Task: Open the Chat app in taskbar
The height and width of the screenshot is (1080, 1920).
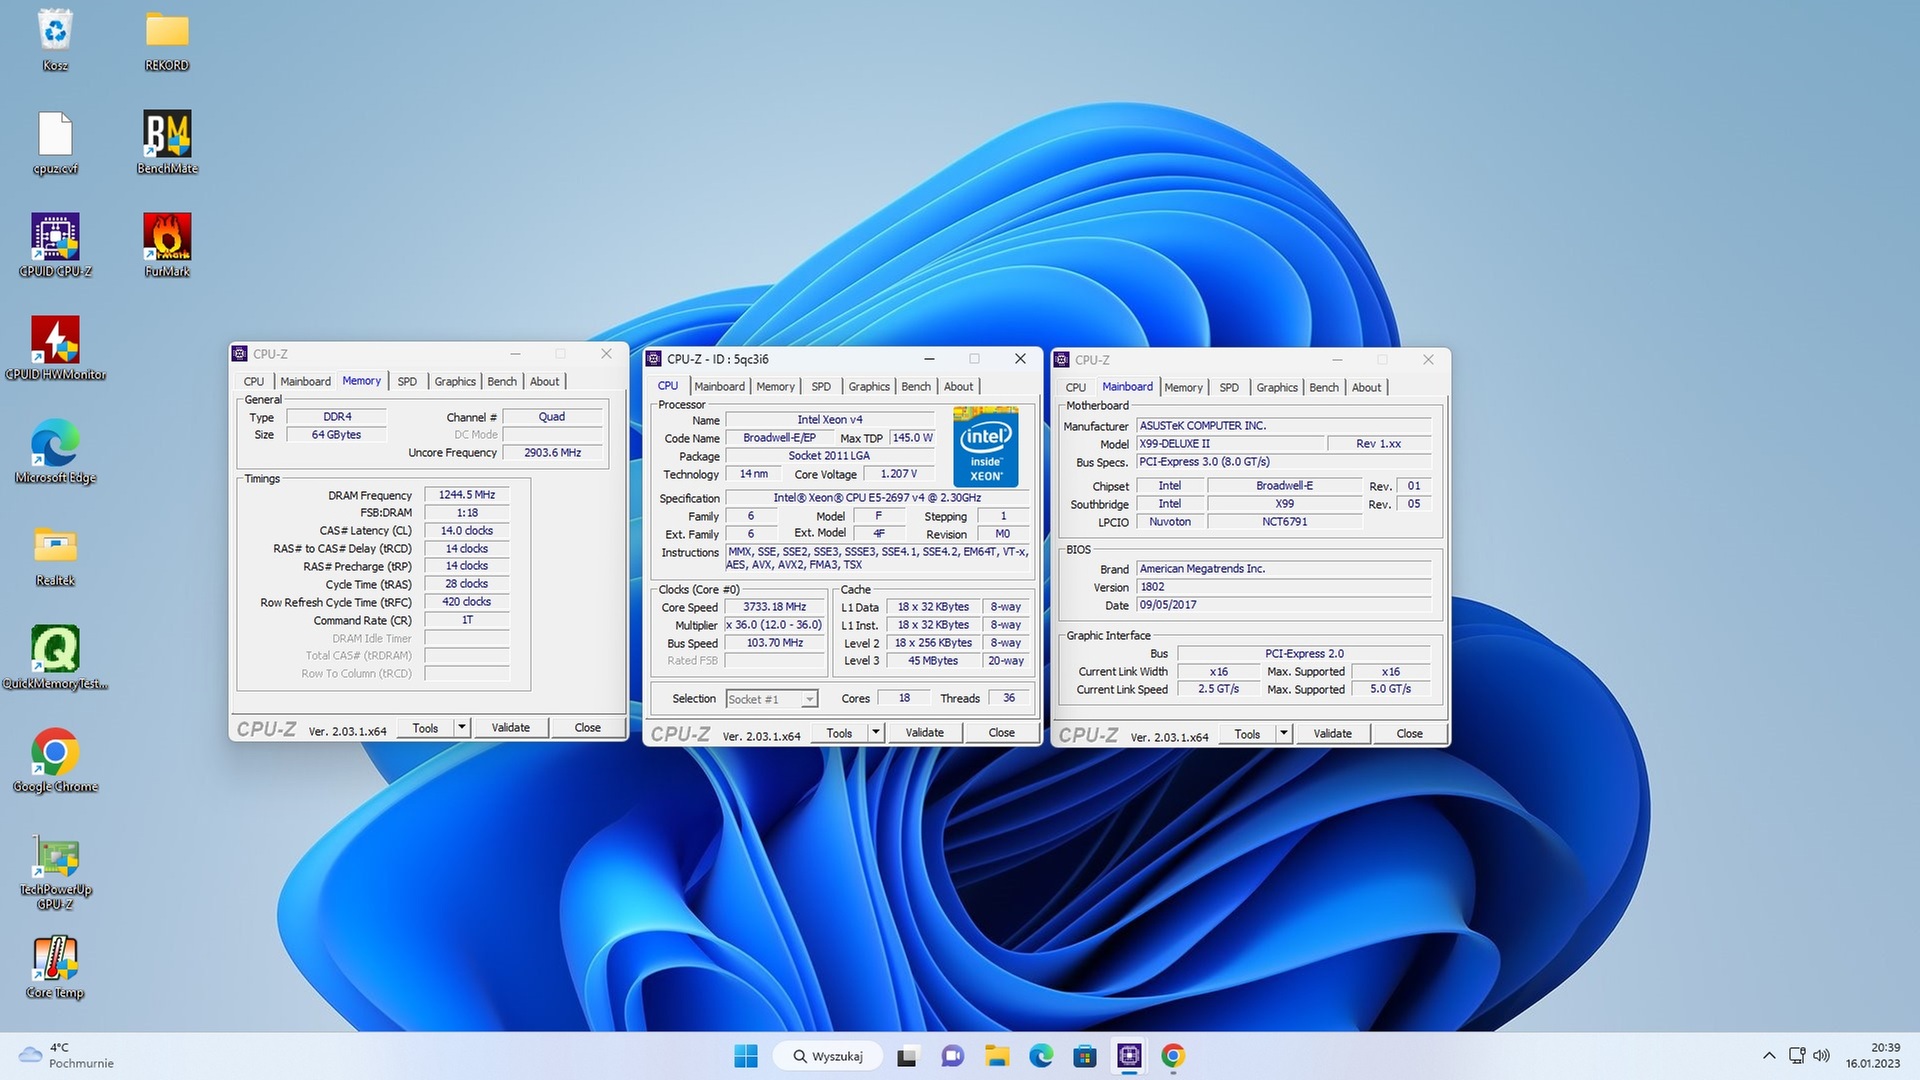Action: point(952,1056)
